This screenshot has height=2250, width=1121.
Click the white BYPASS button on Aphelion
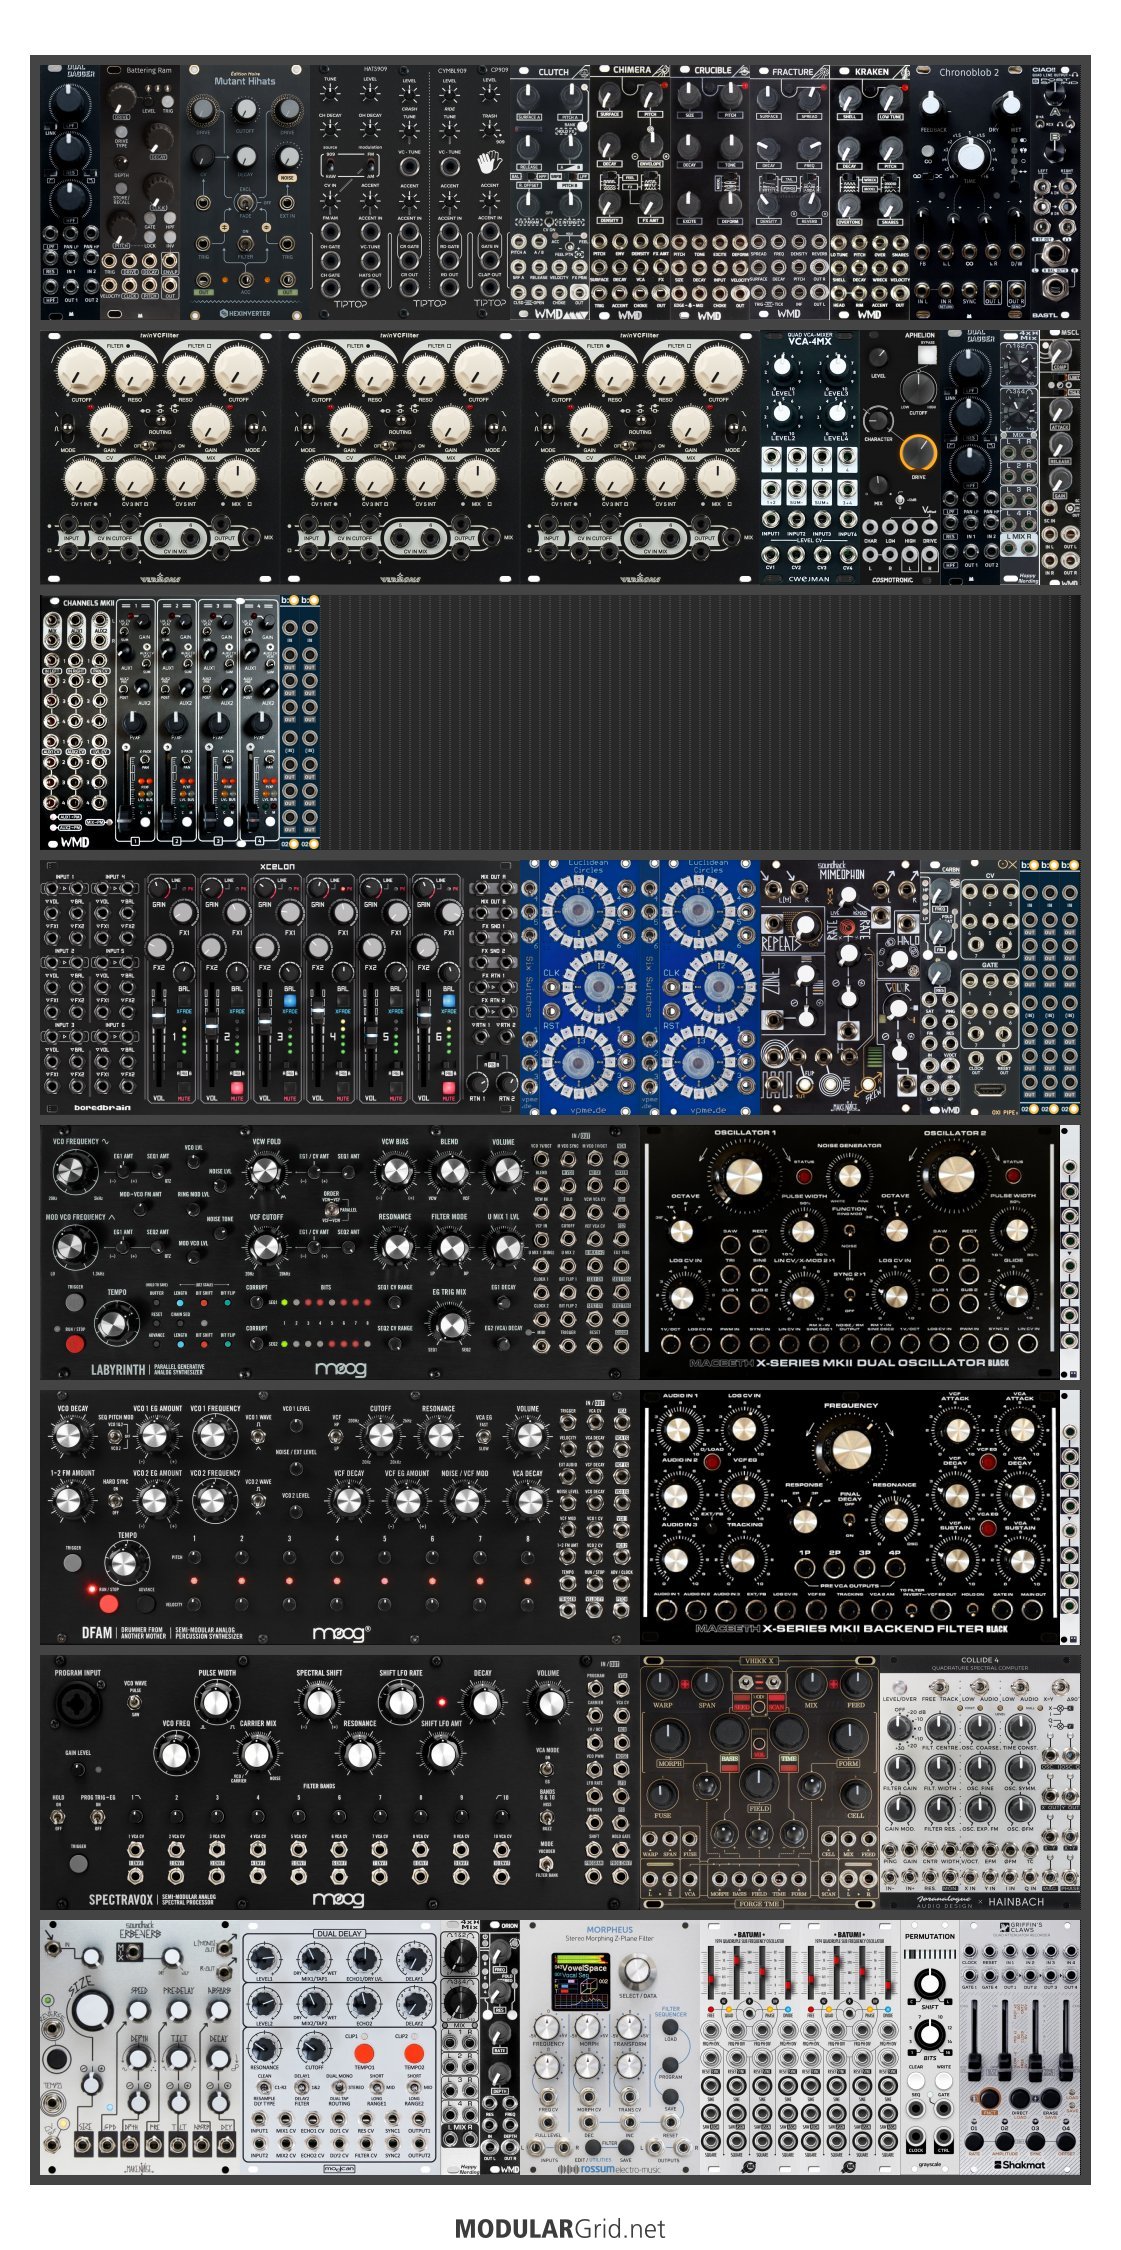[x=926, y=354]
